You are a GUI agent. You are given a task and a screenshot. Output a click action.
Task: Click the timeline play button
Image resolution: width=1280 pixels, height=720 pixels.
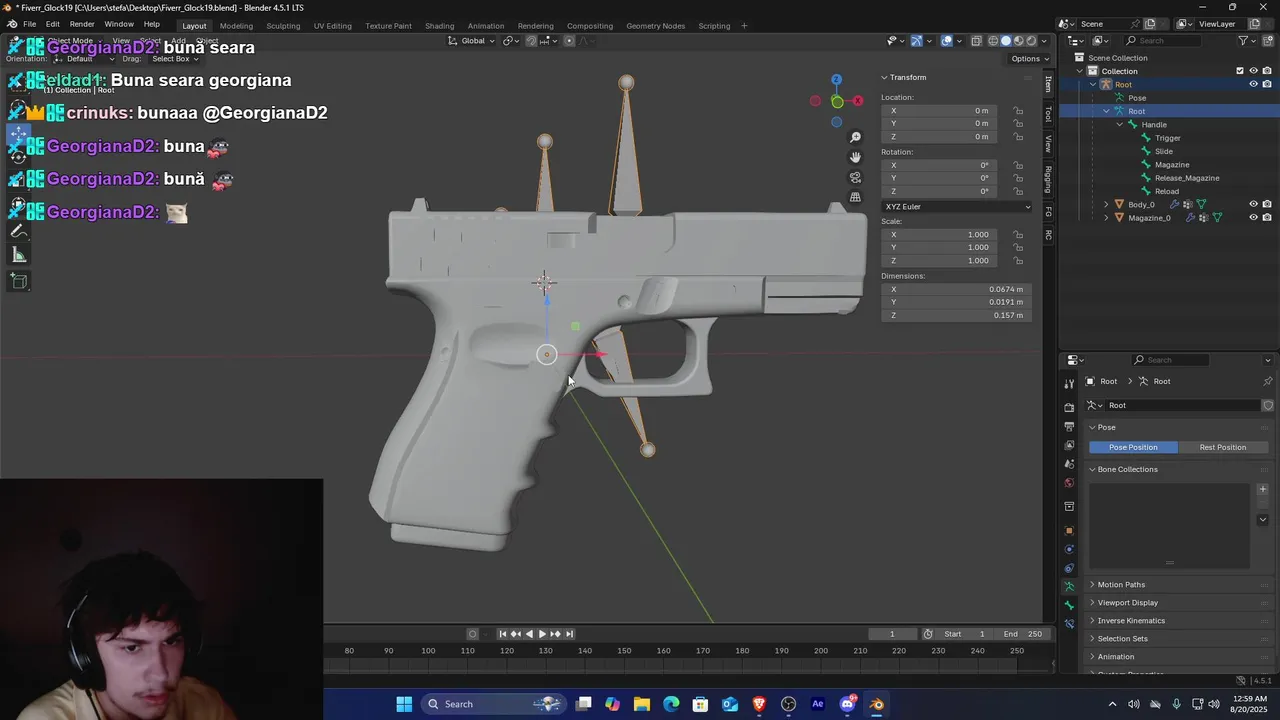pos(542,634)
